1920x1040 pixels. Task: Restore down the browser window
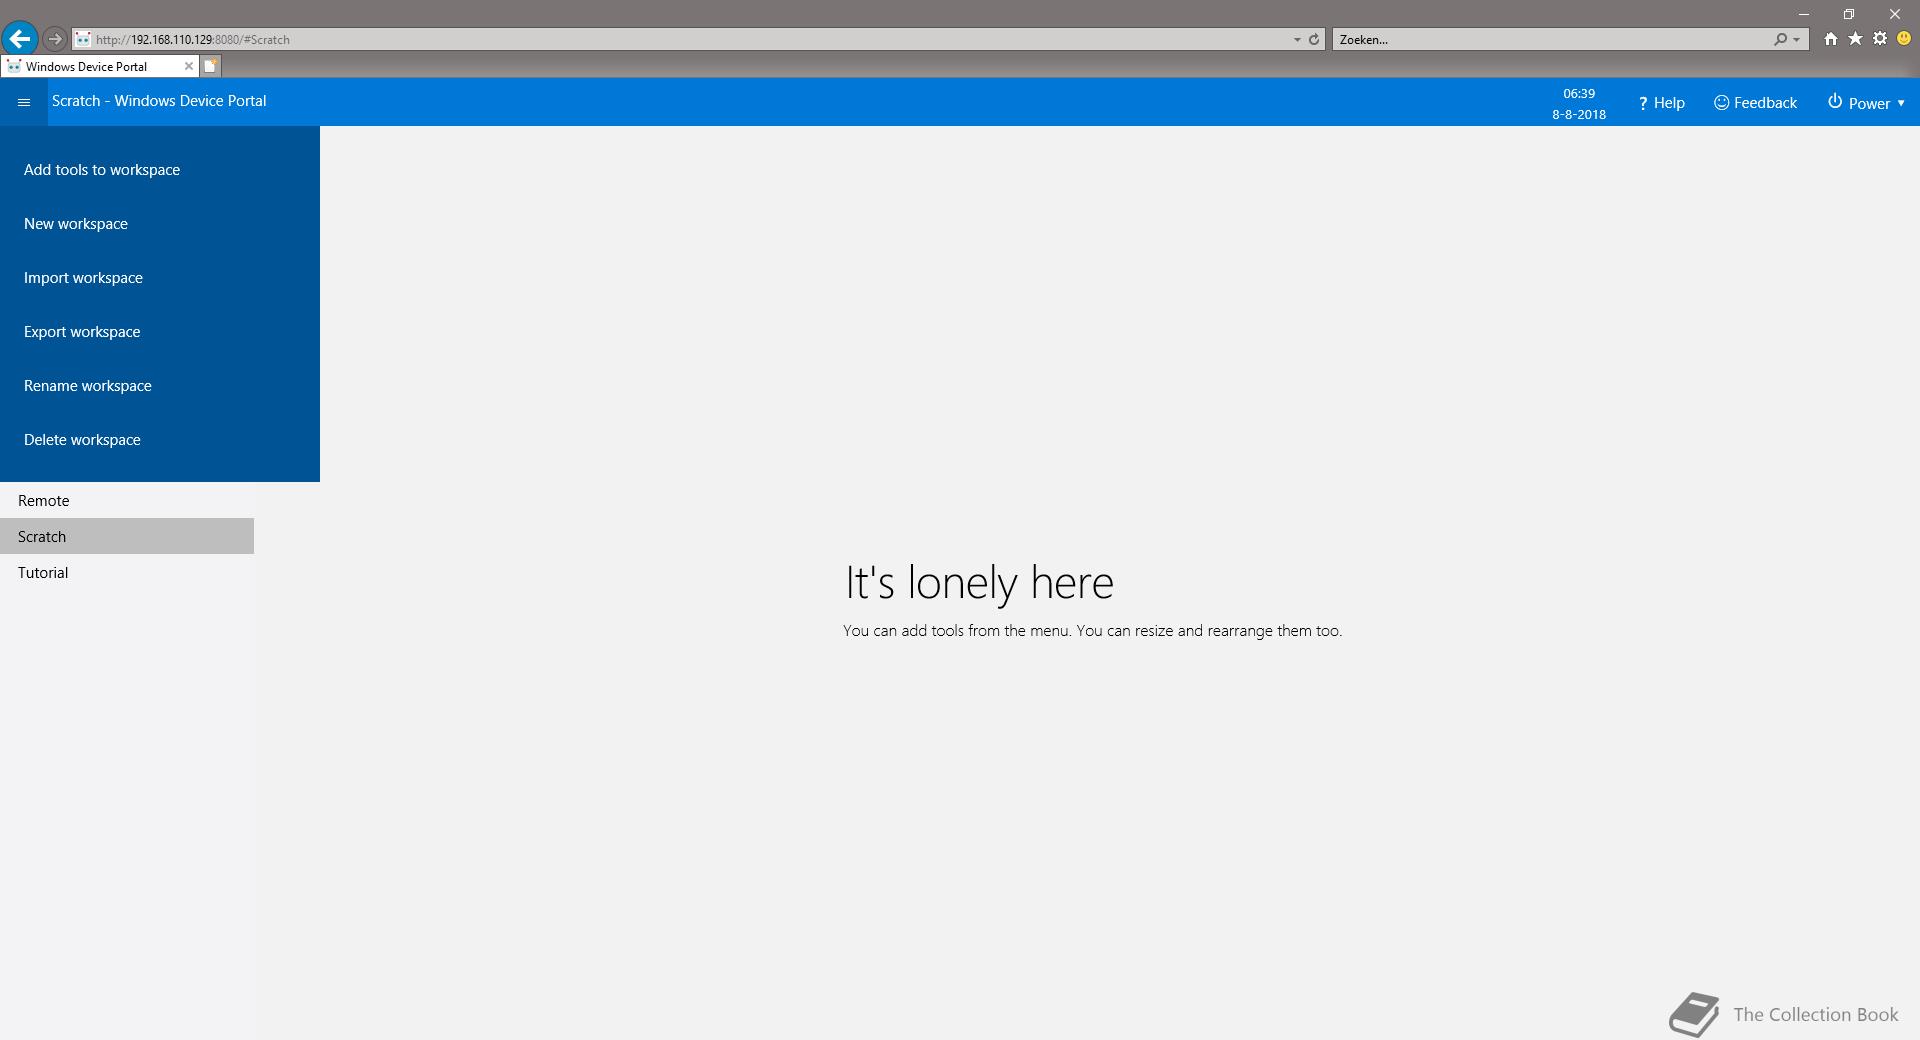[x=1849, y=14]
